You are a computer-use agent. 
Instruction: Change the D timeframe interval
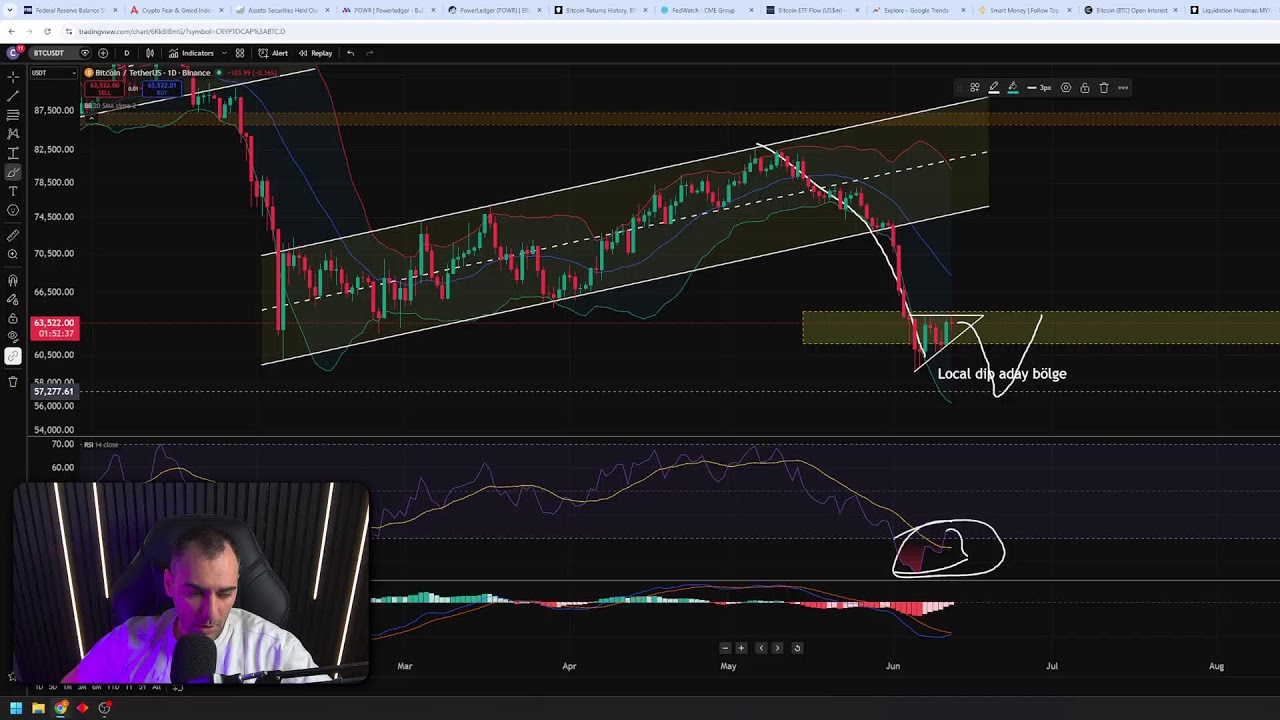click(x=126, y=53)
